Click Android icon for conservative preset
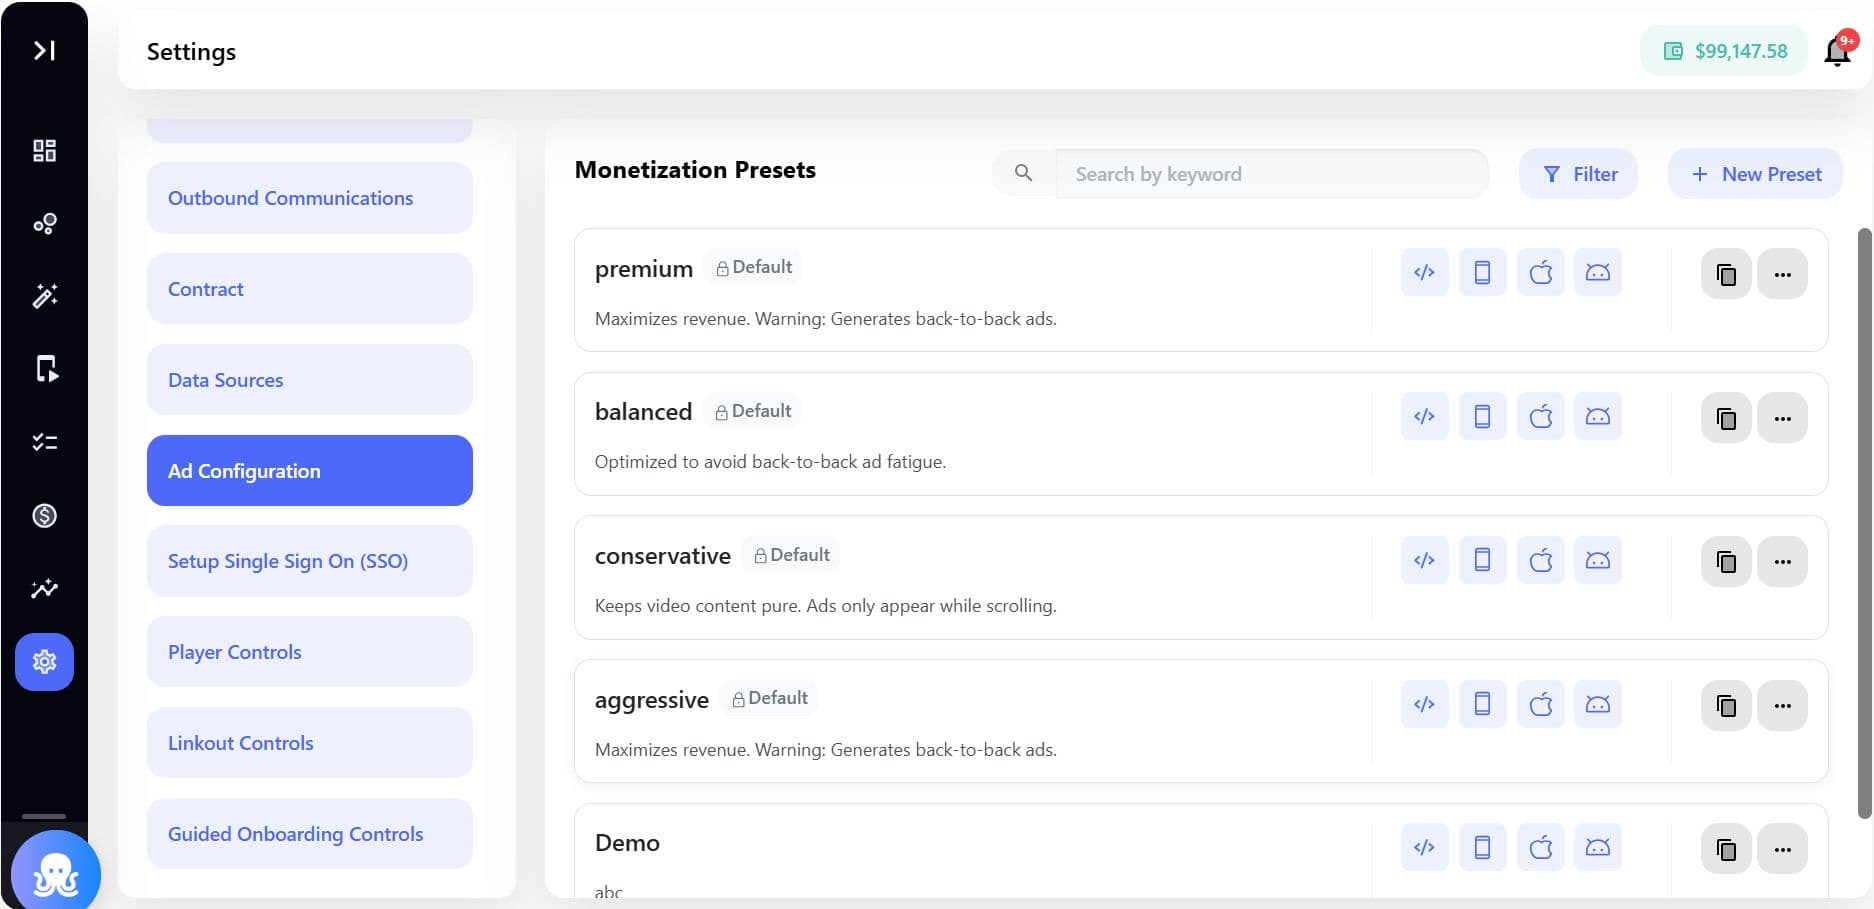This screenshot has width=1874, height=909. (x=1598, y=560)
